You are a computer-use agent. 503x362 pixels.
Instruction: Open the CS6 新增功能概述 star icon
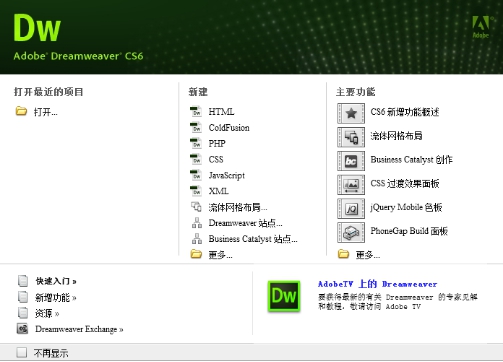(x=351, y=113)
